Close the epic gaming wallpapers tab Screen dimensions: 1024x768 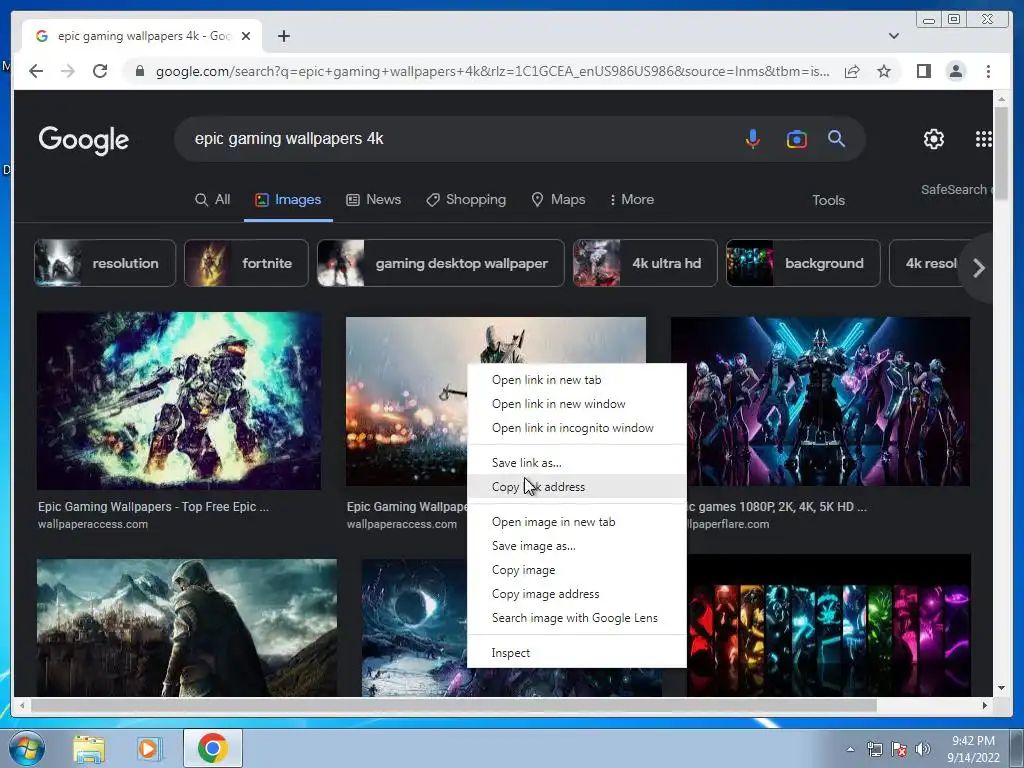[x=246, y=36]
